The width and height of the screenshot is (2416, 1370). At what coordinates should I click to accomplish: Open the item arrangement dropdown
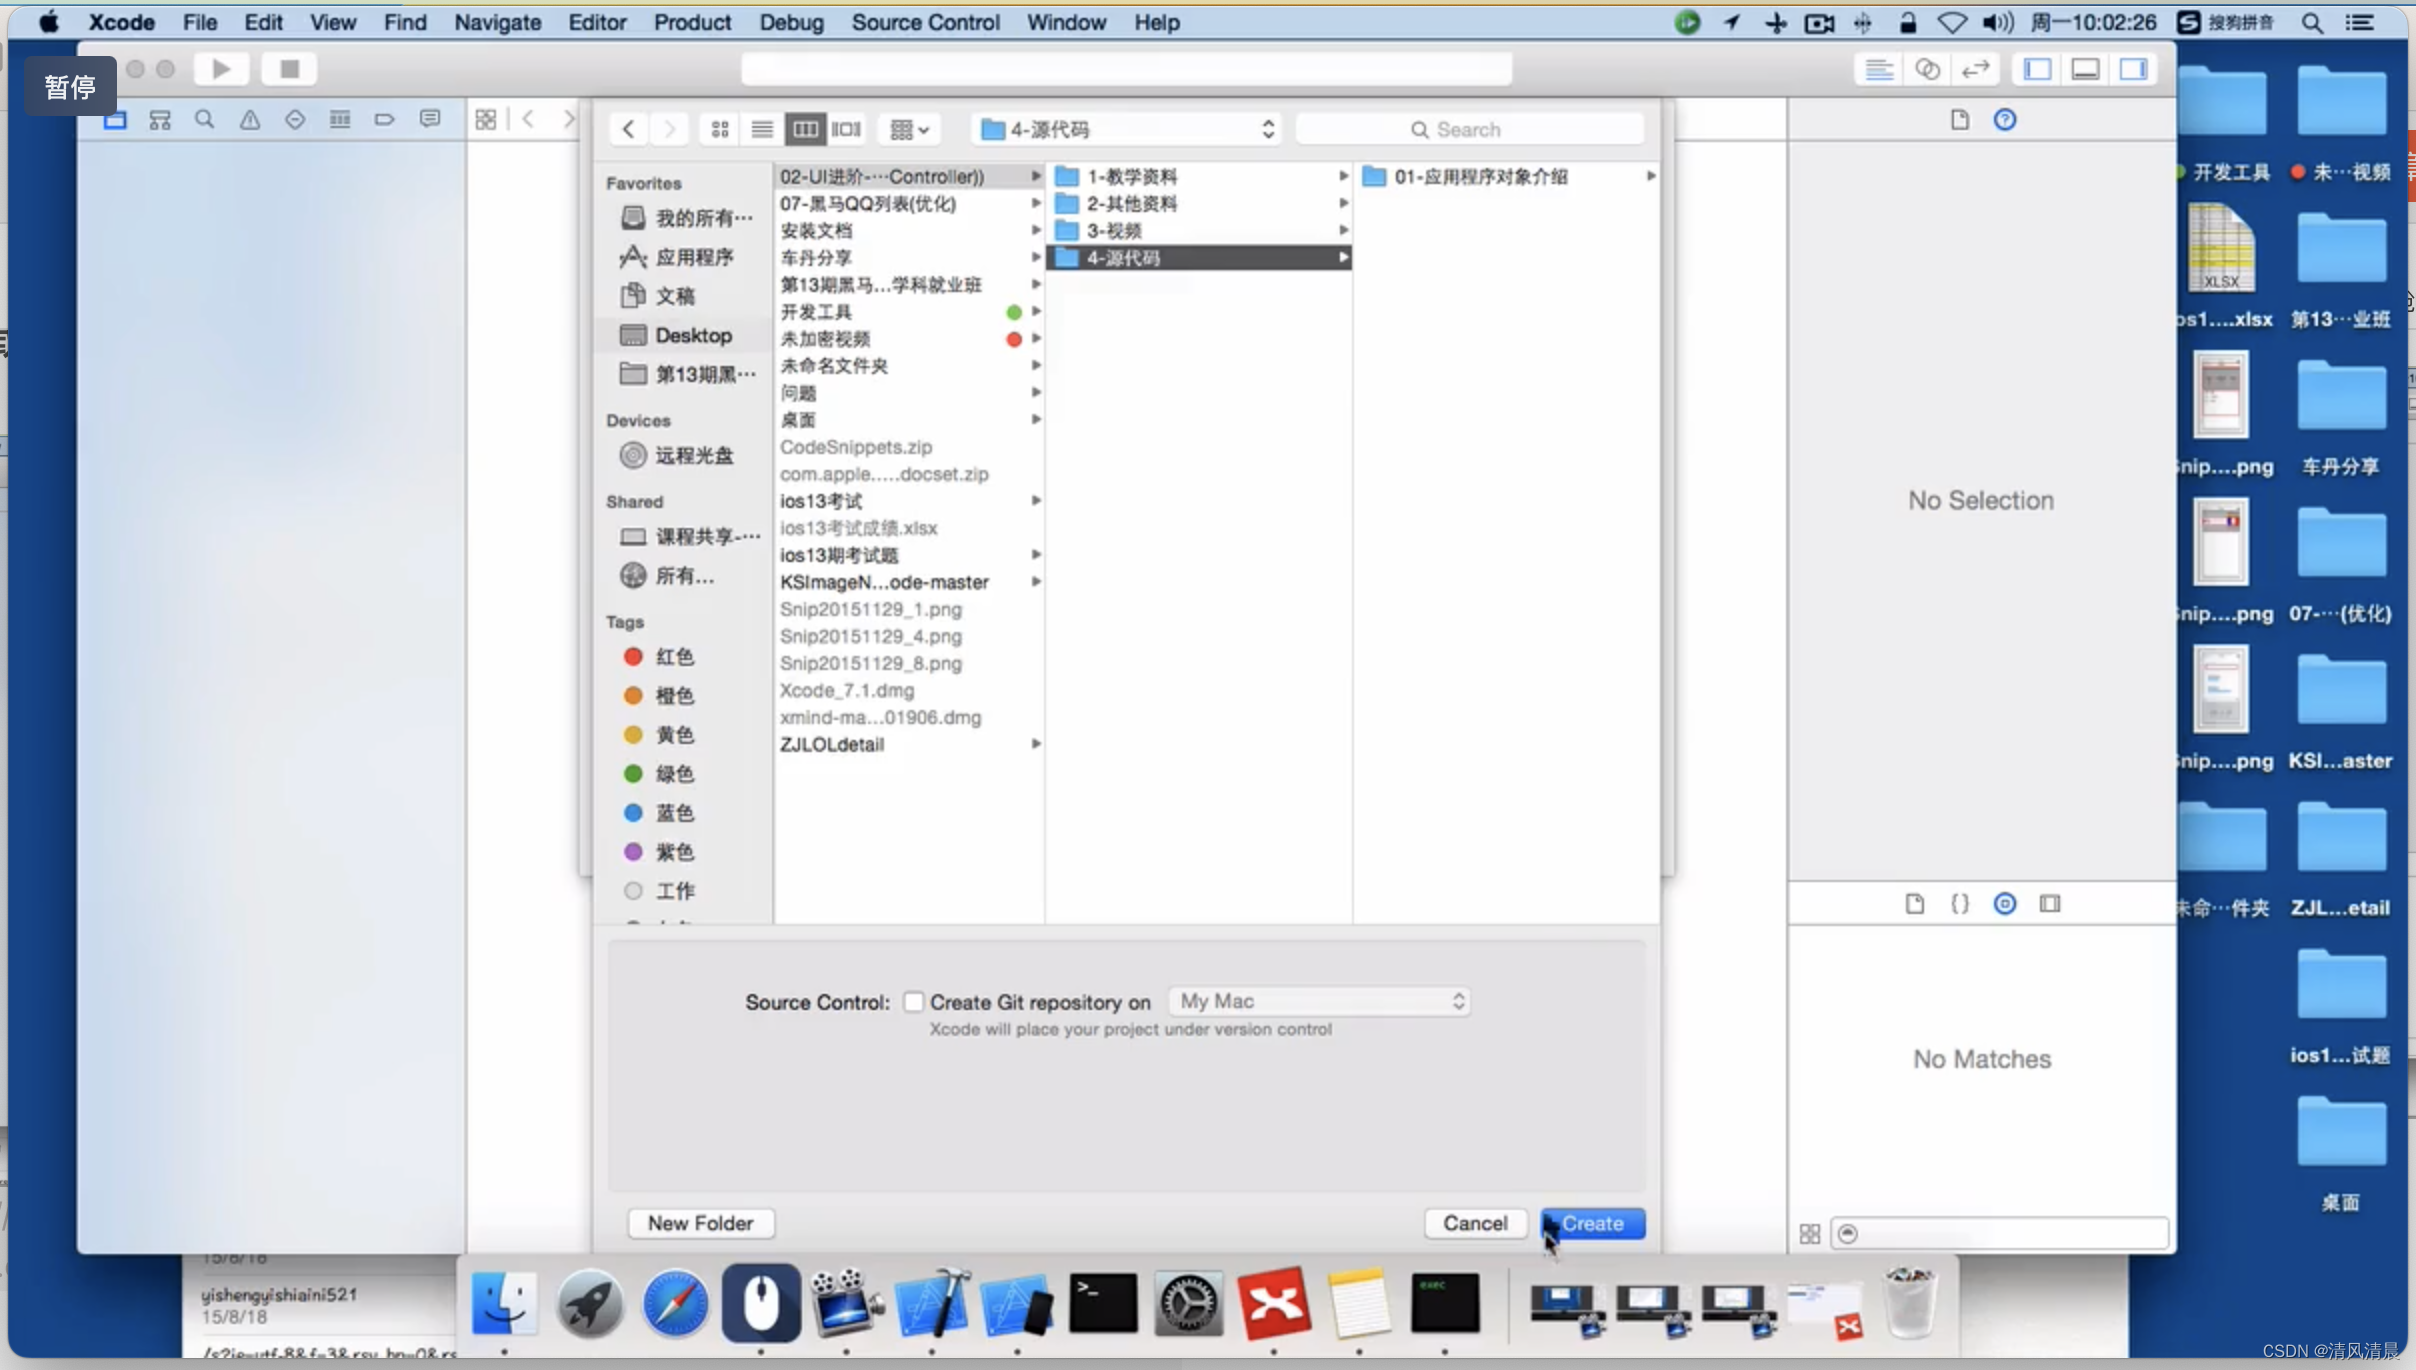pyautogui.click(x=909, y=129)
